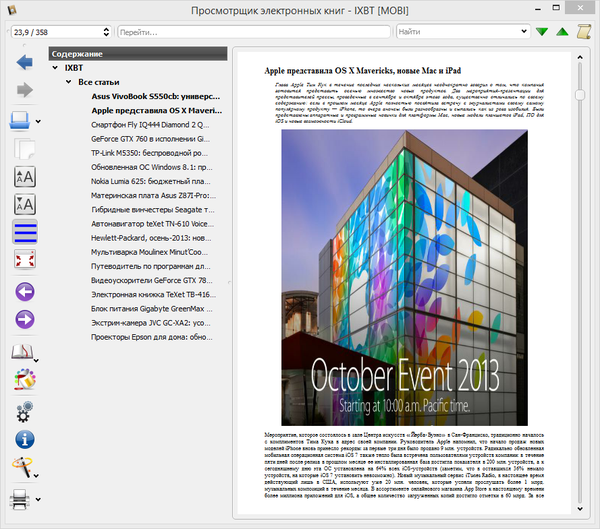This screenshot has width=600, height=529.
Task: Open Смартфон Fly IQ444 Diamond 2 article
Action: 150,125
